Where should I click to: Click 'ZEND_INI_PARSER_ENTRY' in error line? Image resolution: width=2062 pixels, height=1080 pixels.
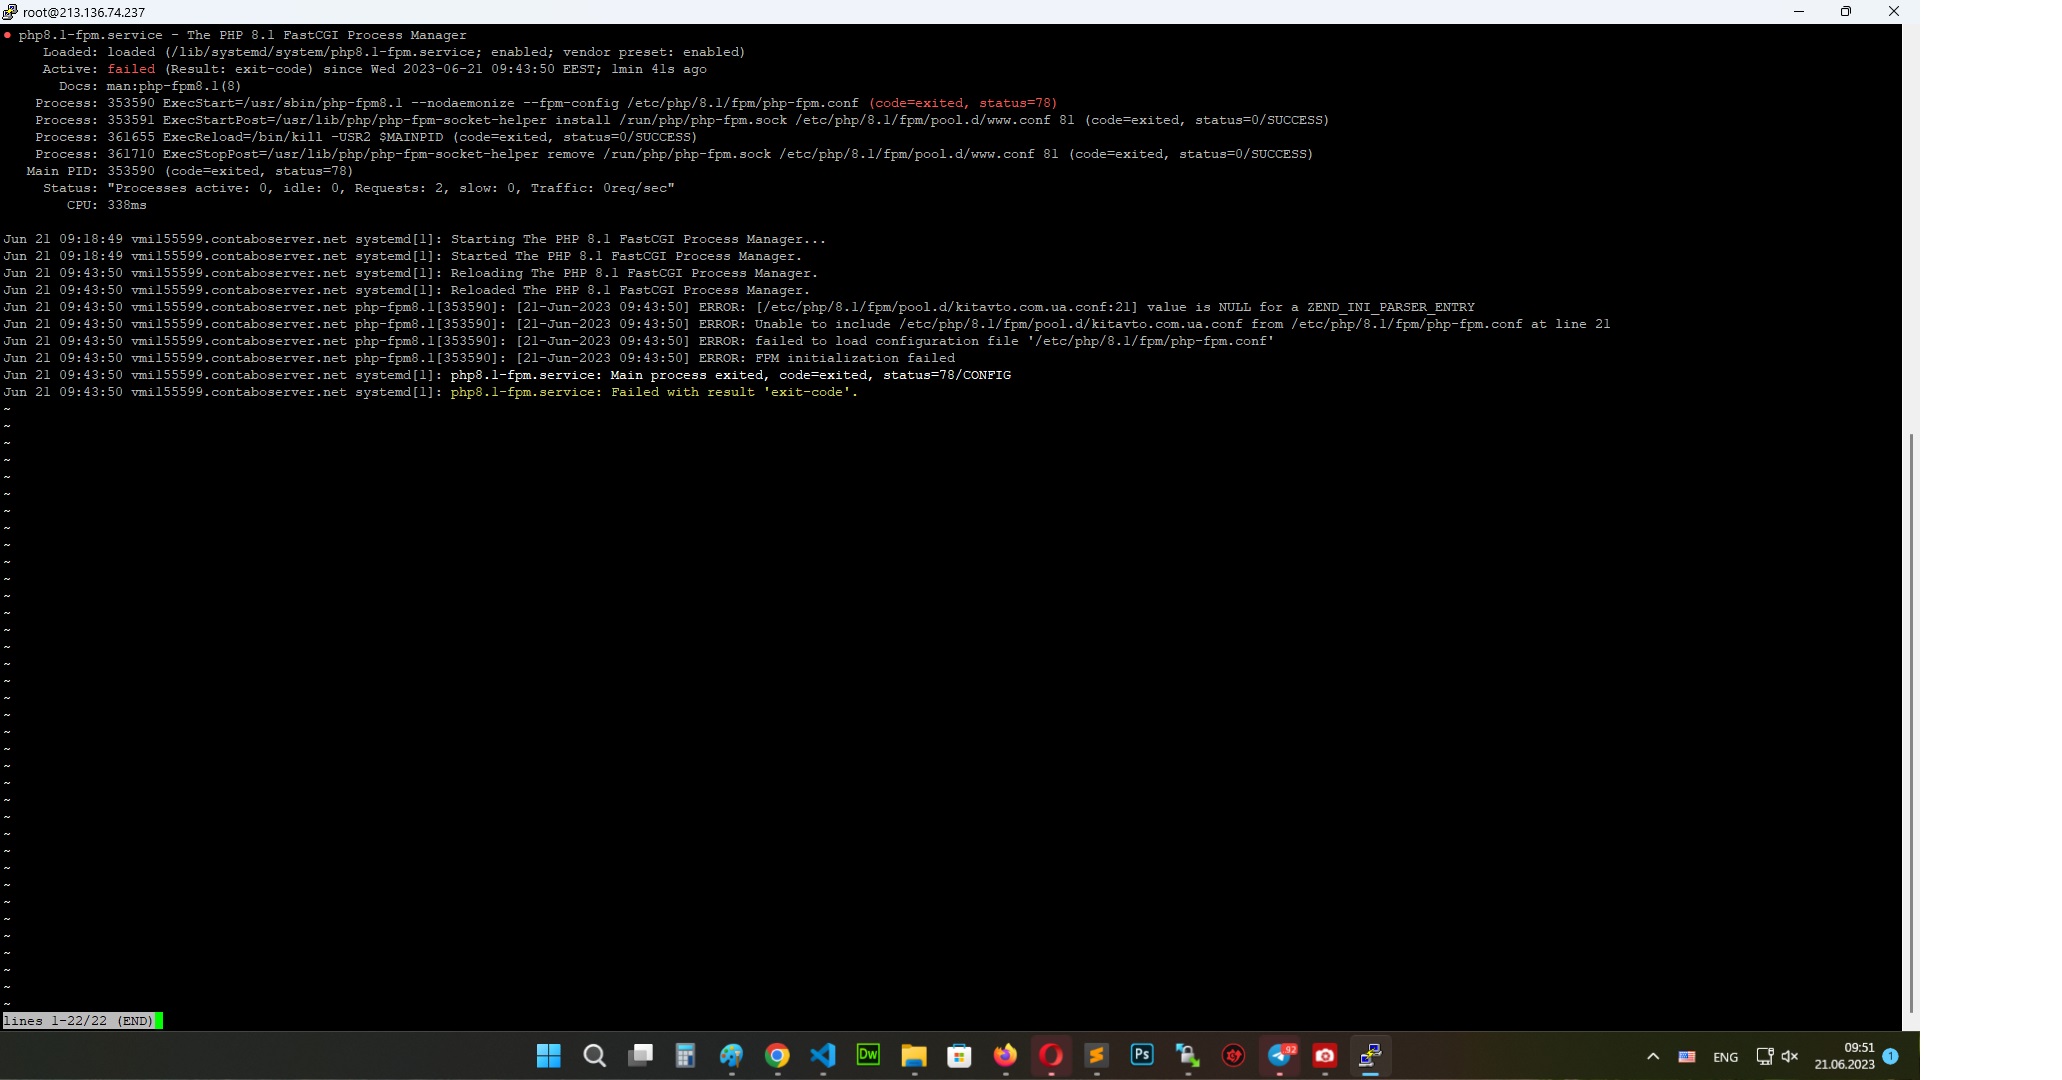click(x=1390, y=307)
